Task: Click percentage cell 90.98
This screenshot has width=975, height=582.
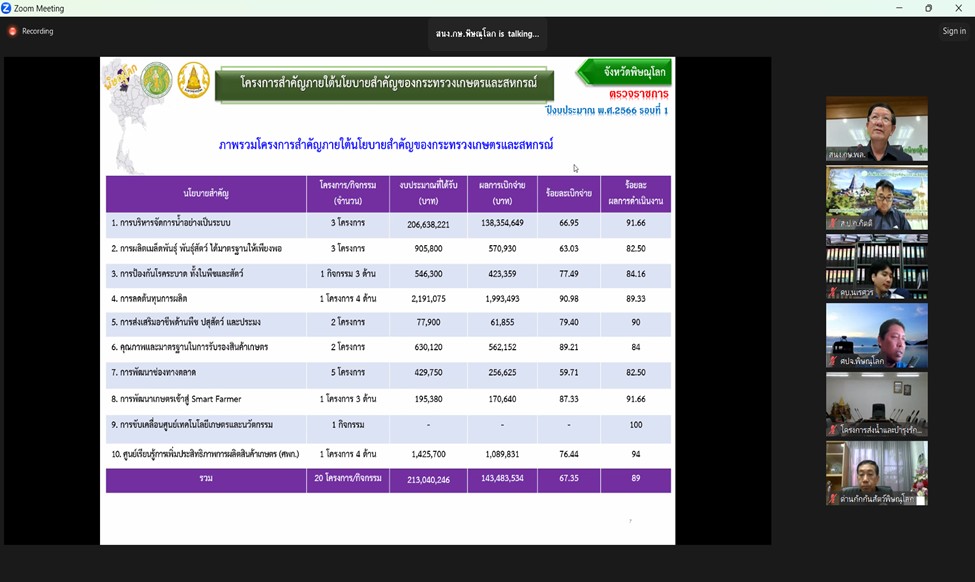Action: pos(569,299)
